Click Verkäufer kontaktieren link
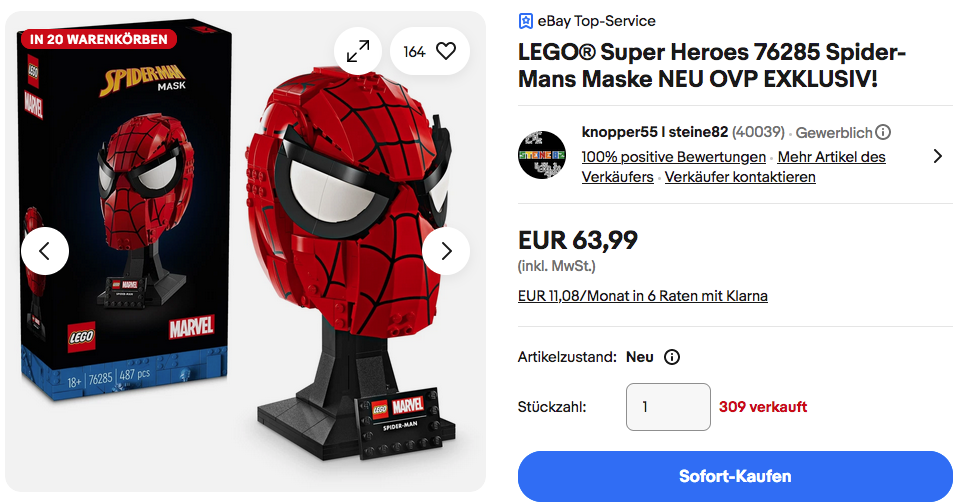The width and height of the screenshot is (974, 504). (740, 177)
